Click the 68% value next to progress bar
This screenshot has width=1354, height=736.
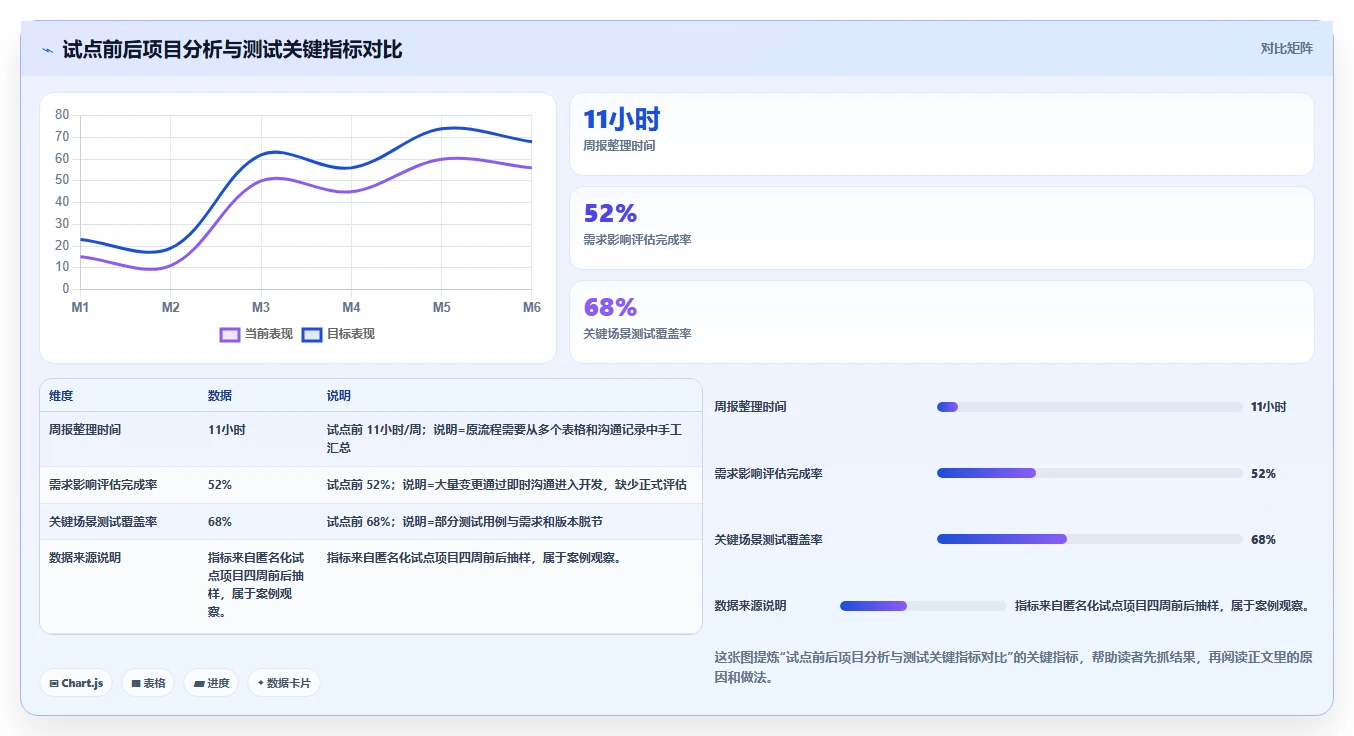point(1263,540)
